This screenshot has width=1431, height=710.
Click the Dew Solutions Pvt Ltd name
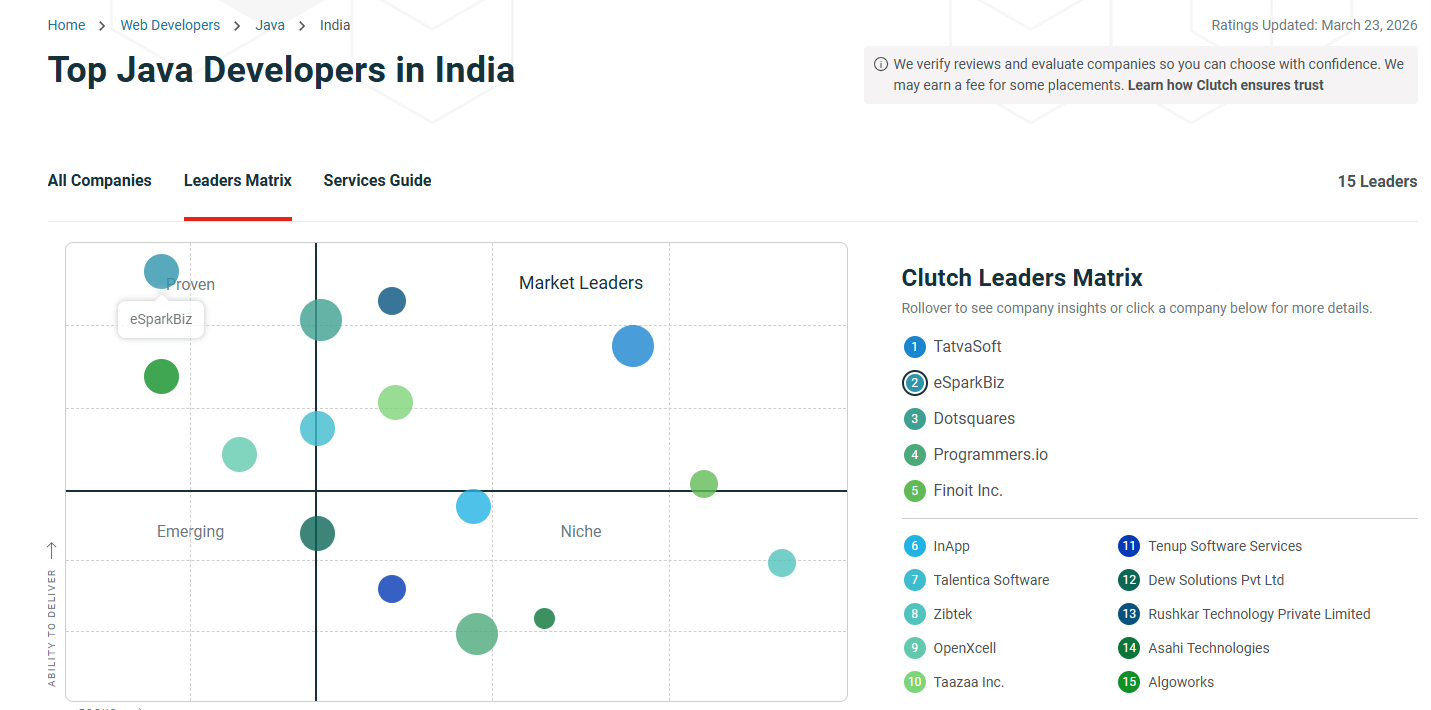pos(1216,580)
